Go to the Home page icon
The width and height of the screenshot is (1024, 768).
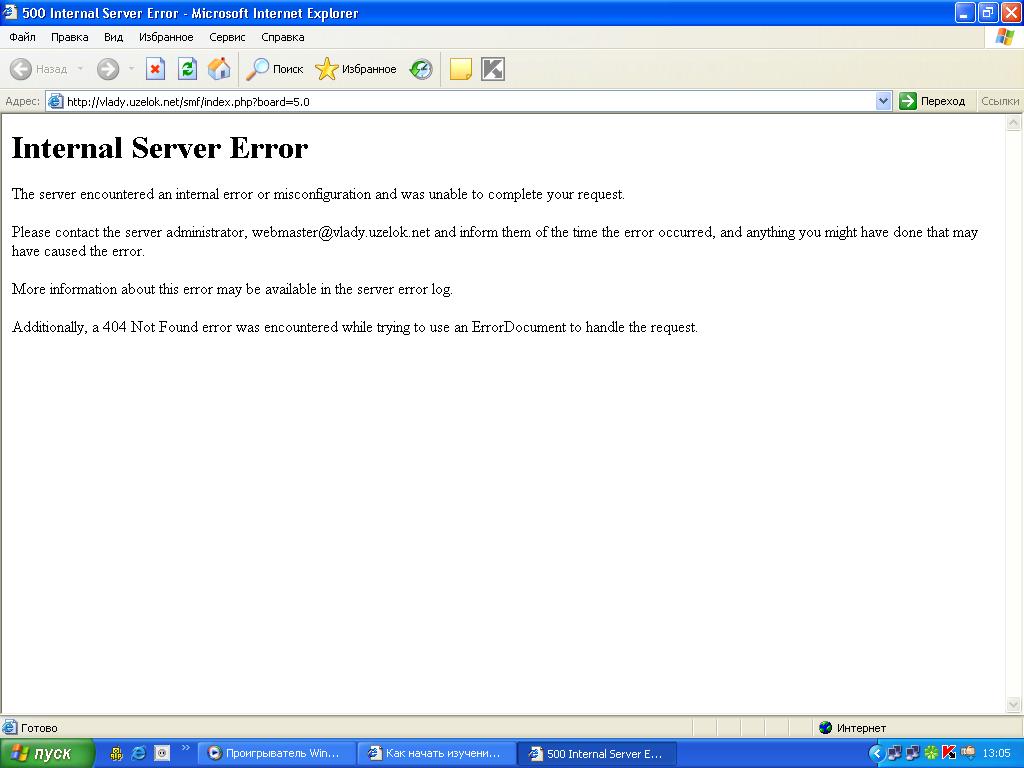click(219, 69)
